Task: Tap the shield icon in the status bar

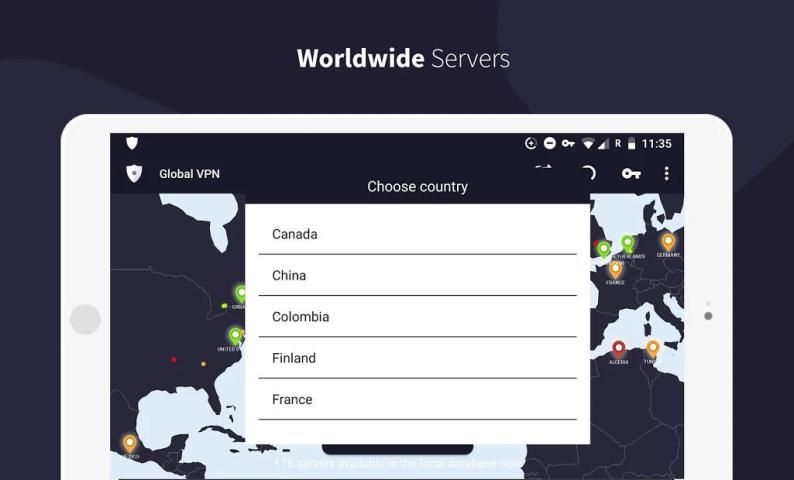Action: pyautogui.click(x=132, y=143)
